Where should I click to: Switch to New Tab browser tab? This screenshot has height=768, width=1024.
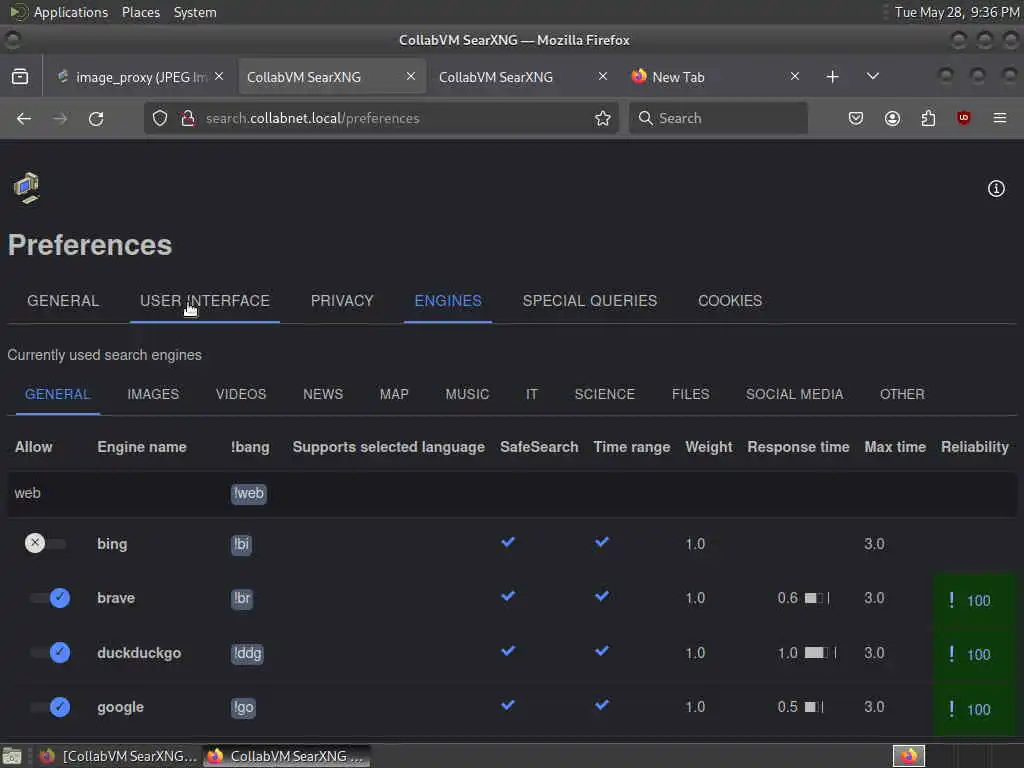[715, 76]
